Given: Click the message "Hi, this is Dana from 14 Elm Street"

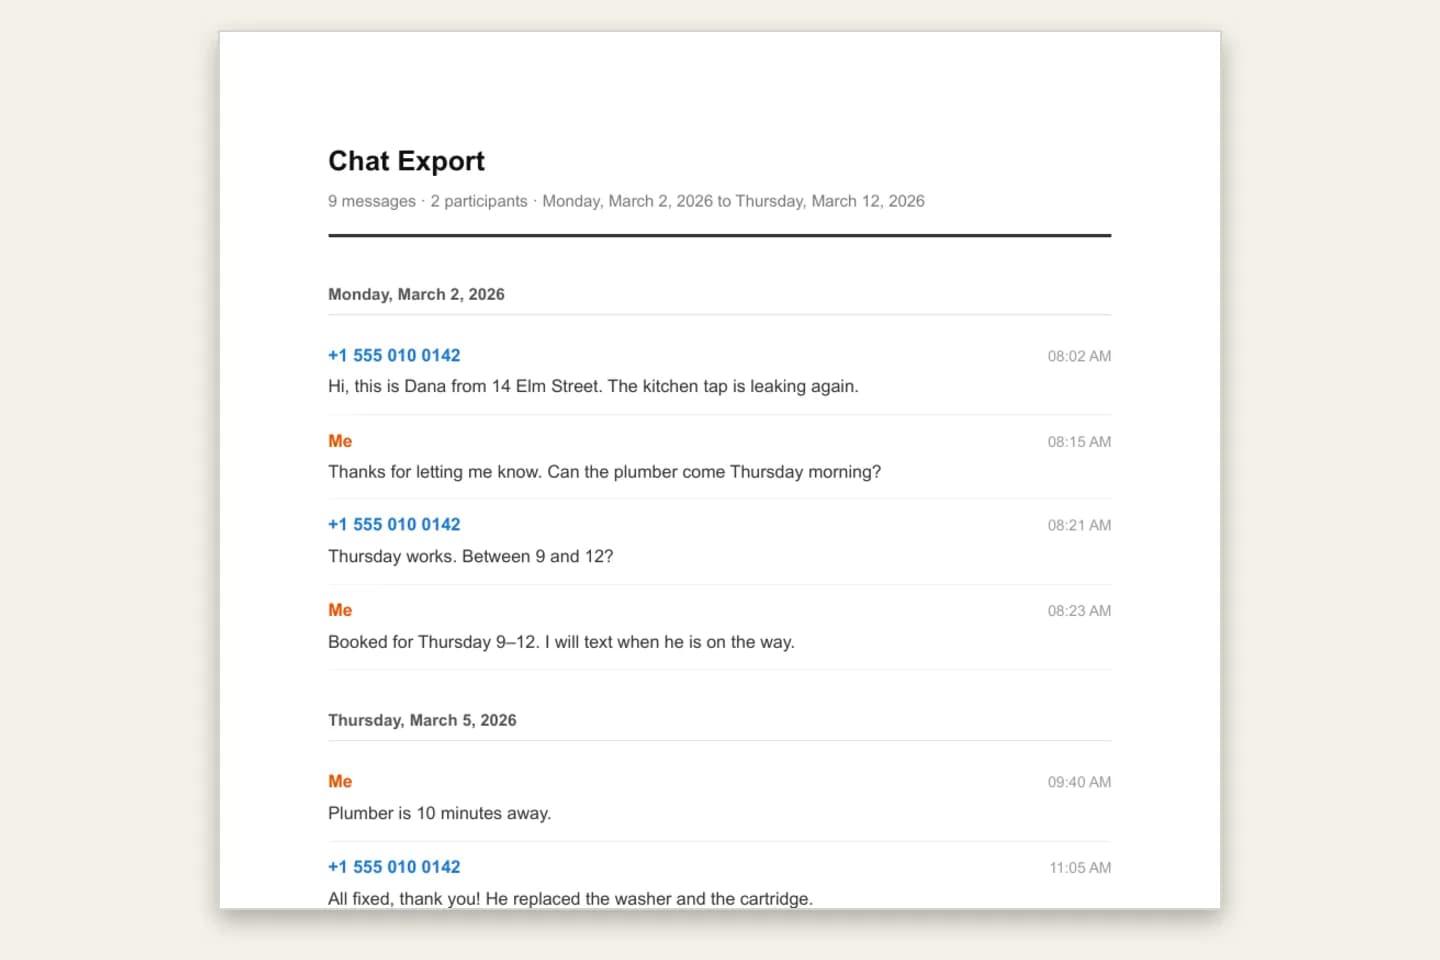Looking at the screenshot, I should [x=593, y=386].
